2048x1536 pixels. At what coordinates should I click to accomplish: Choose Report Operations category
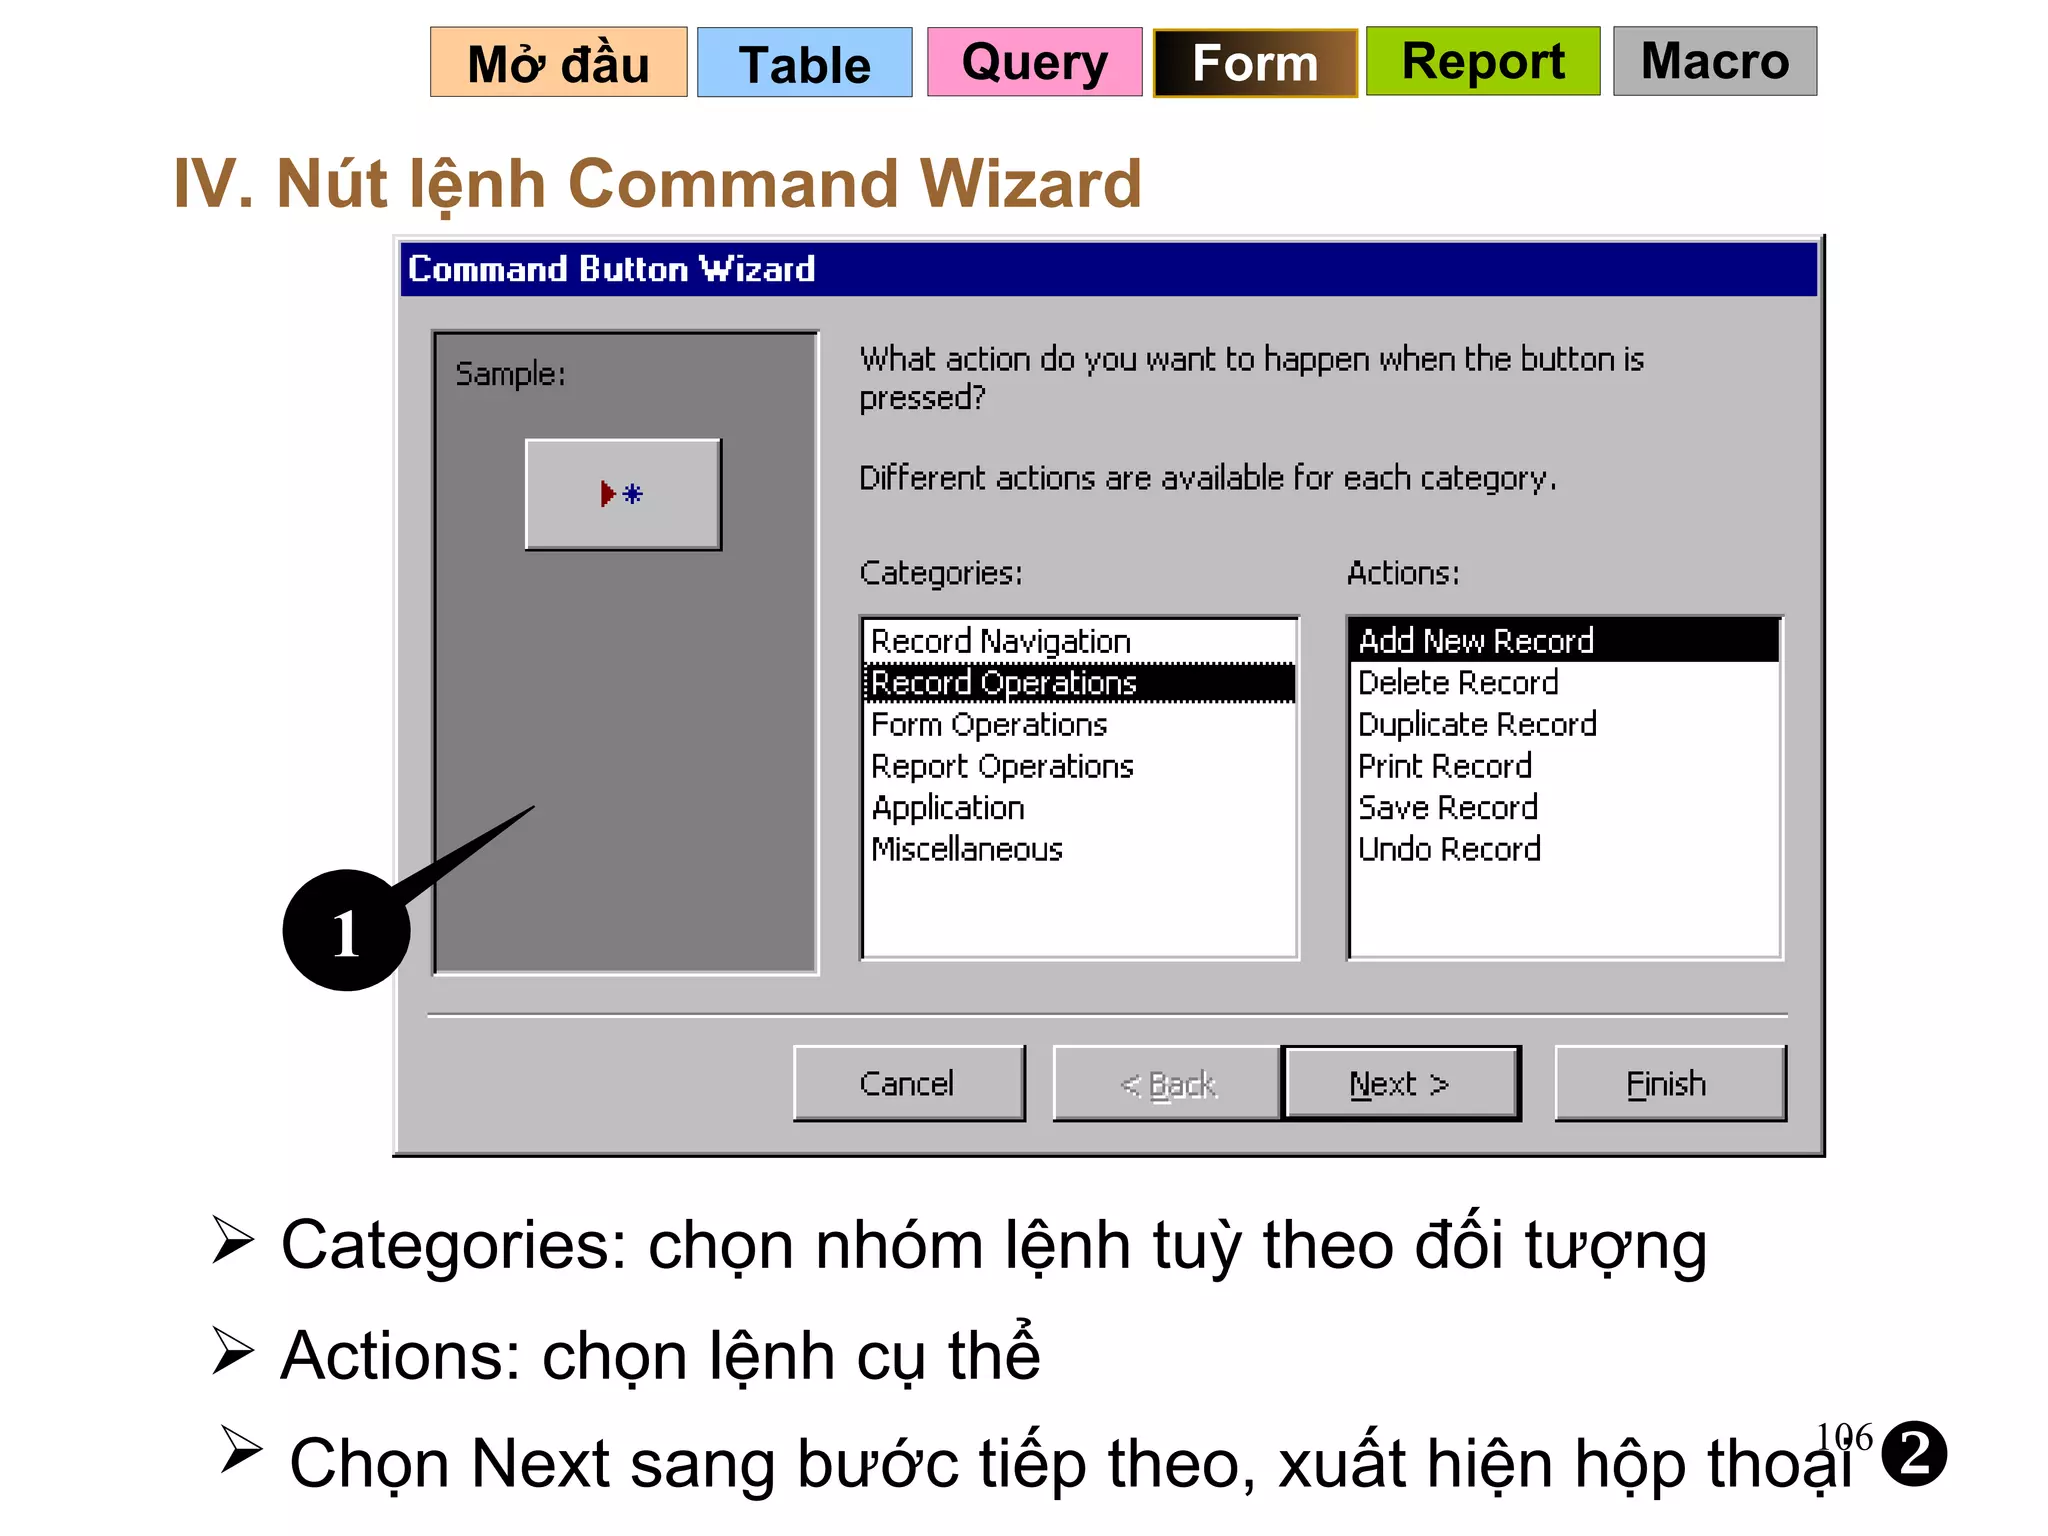1079,766
